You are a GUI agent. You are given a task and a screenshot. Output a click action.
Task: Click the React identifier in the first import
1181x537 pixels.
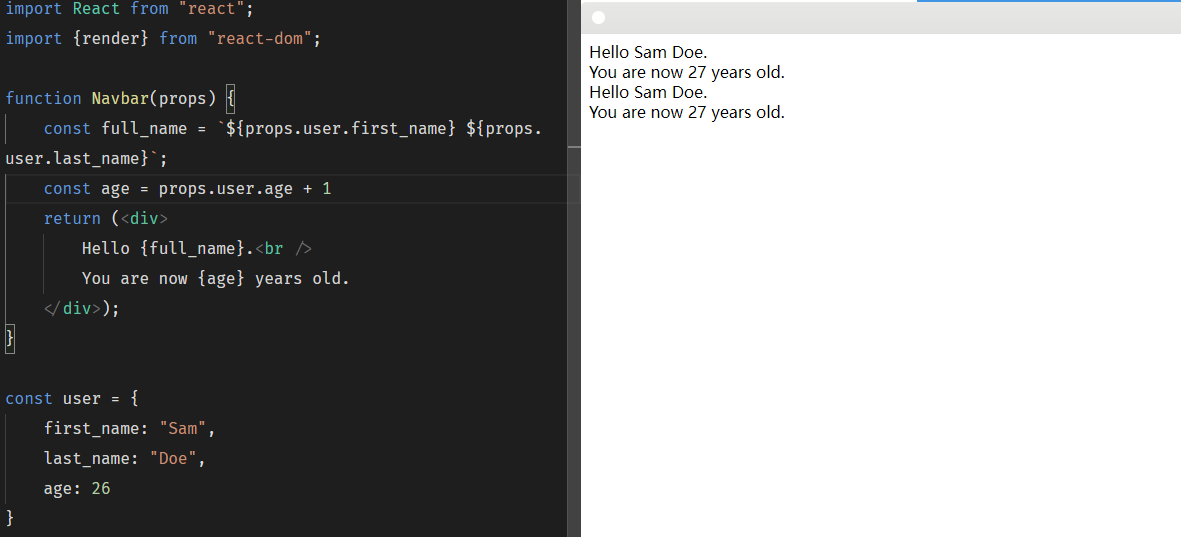96,8
